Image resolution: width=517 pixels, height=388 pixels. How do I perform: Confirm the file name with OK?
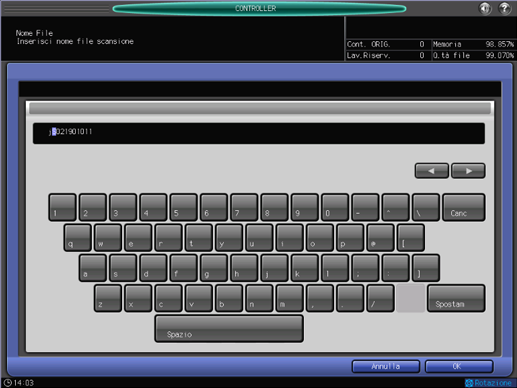[459, 366]
